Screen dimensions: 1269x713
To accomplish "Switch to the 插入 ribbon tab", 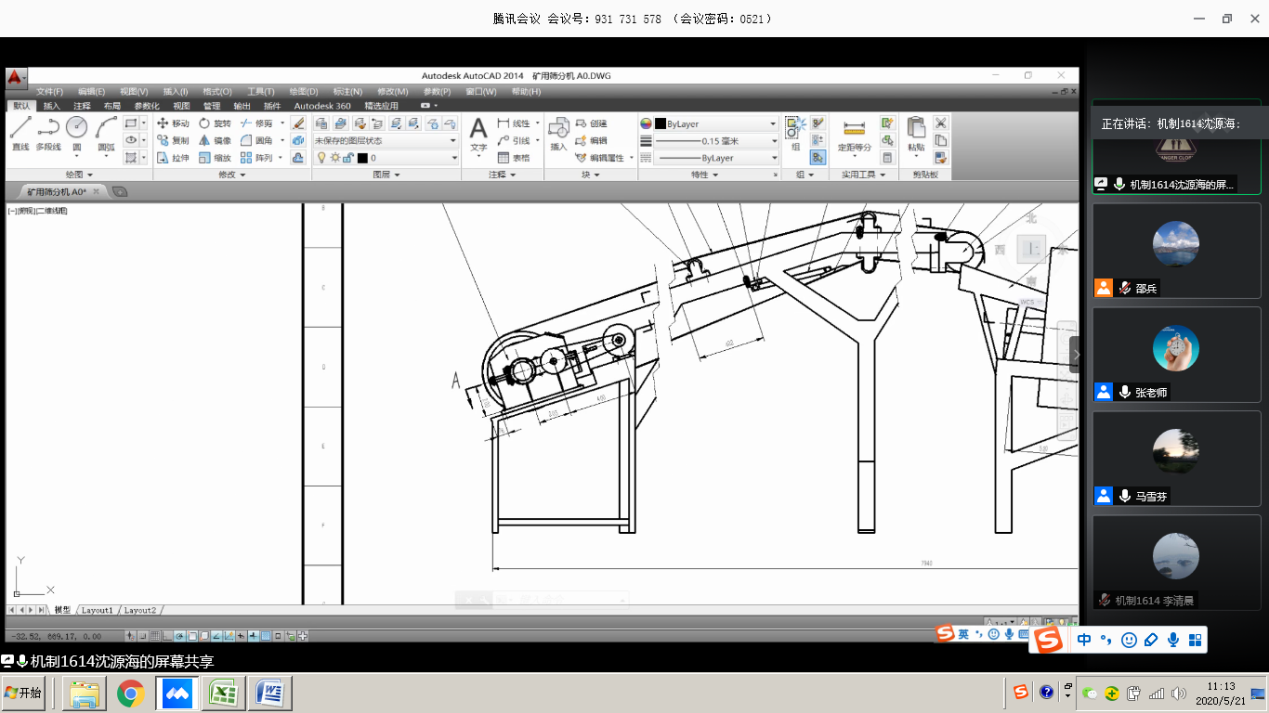I will pos(51,106).
